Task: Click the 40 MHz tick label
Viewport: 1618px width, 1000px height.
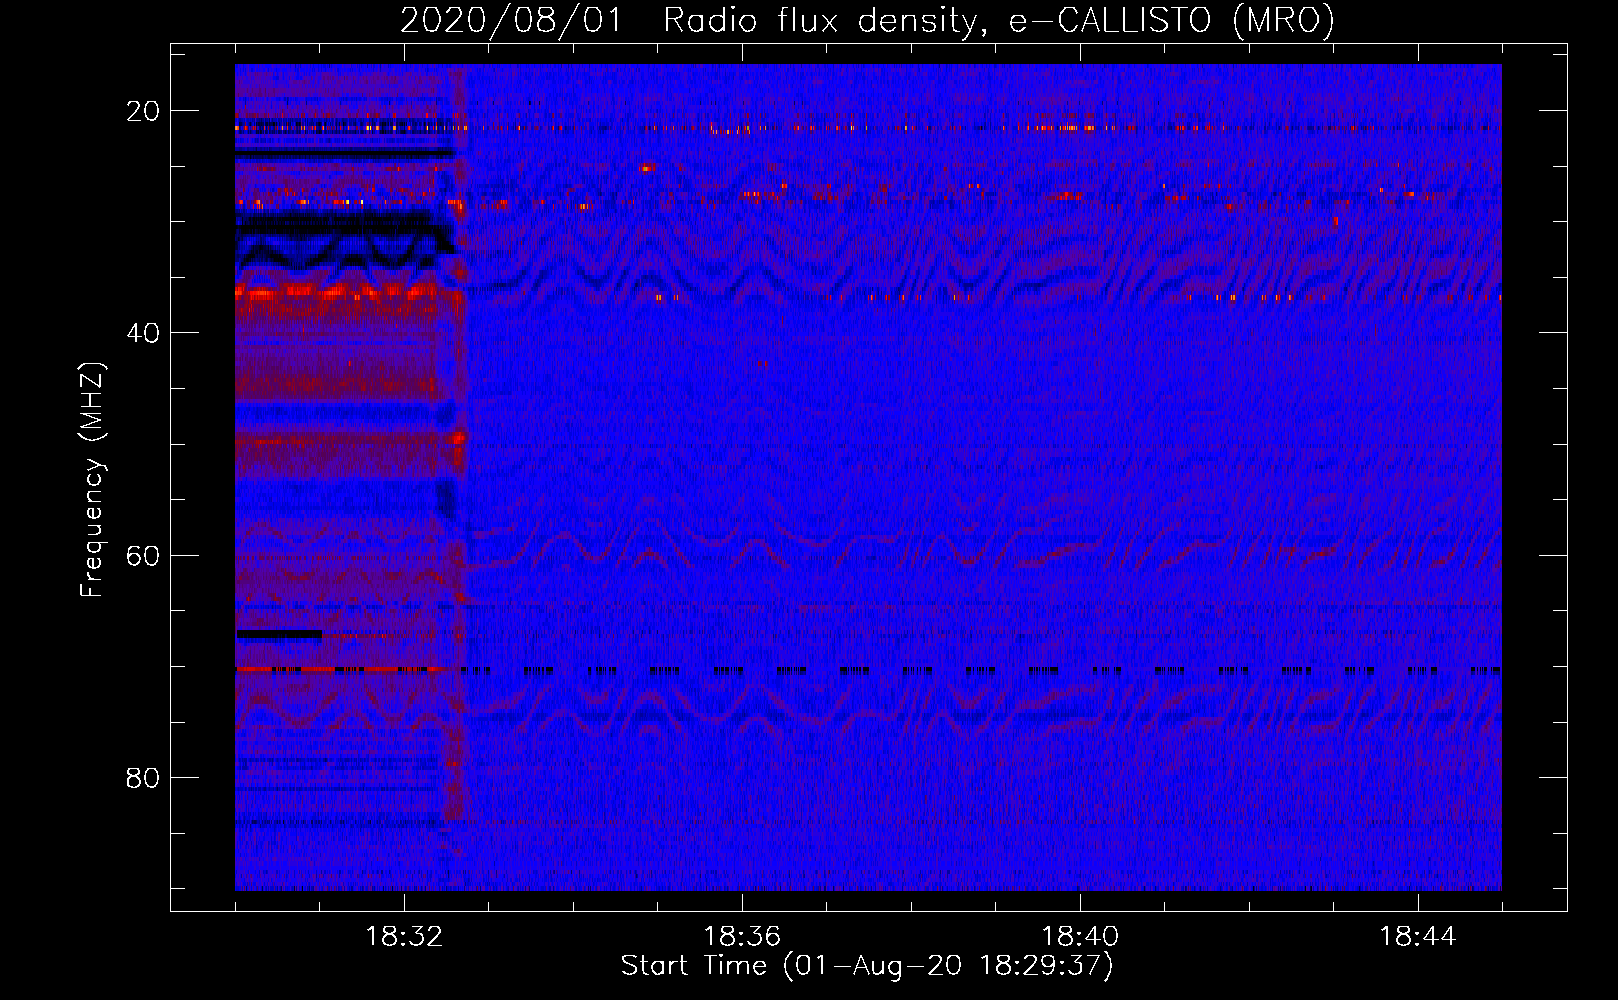Action: pos(143,333)
